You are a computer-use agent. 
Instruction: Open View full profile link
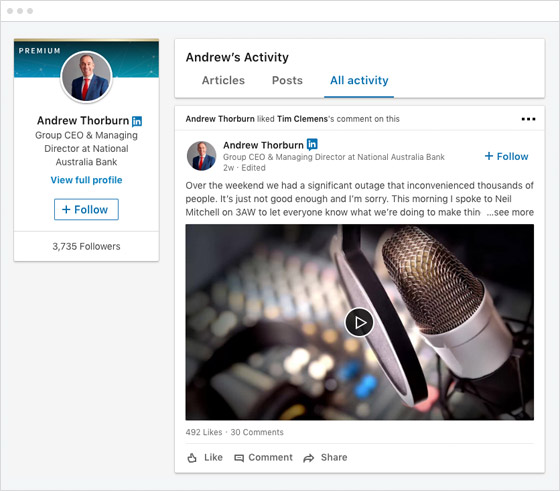(x=86, y=180)
